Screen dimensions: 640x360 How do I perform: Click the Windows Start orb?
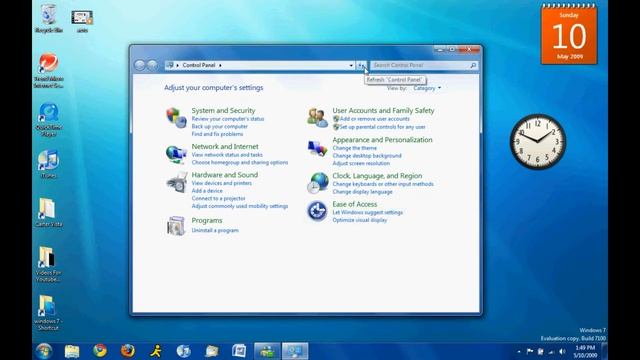(x=44, y=351)
